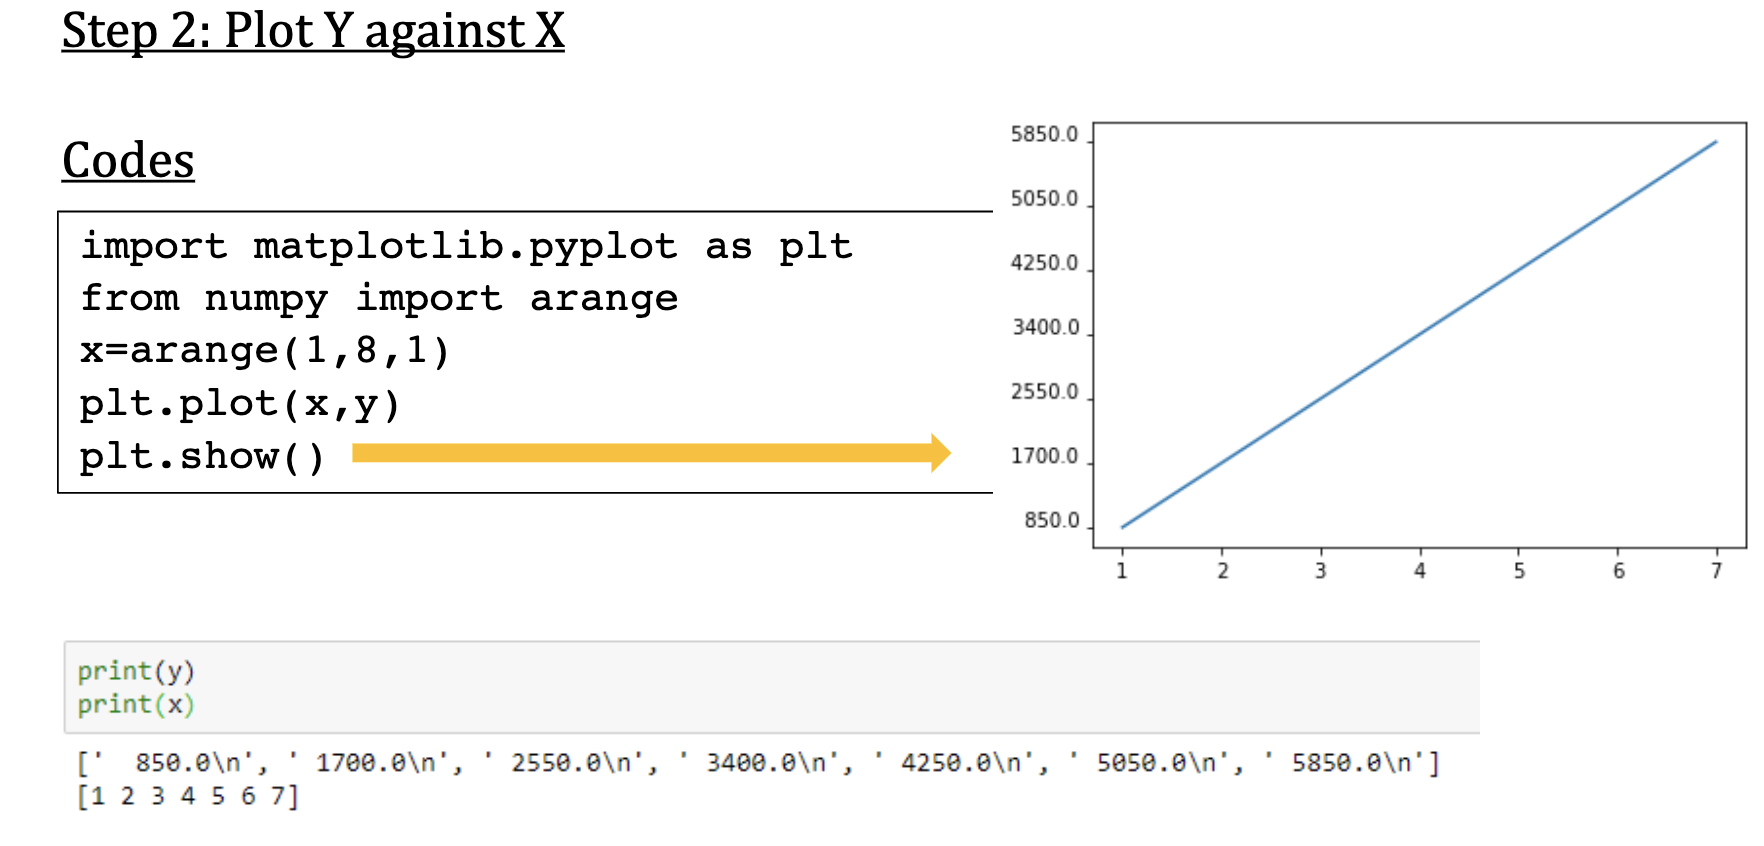Image resolution: width=1764 pixels, height=846 pixels.
Task: Click the y-axis tick label 5050.0 on the chart
Action: 1044,198
